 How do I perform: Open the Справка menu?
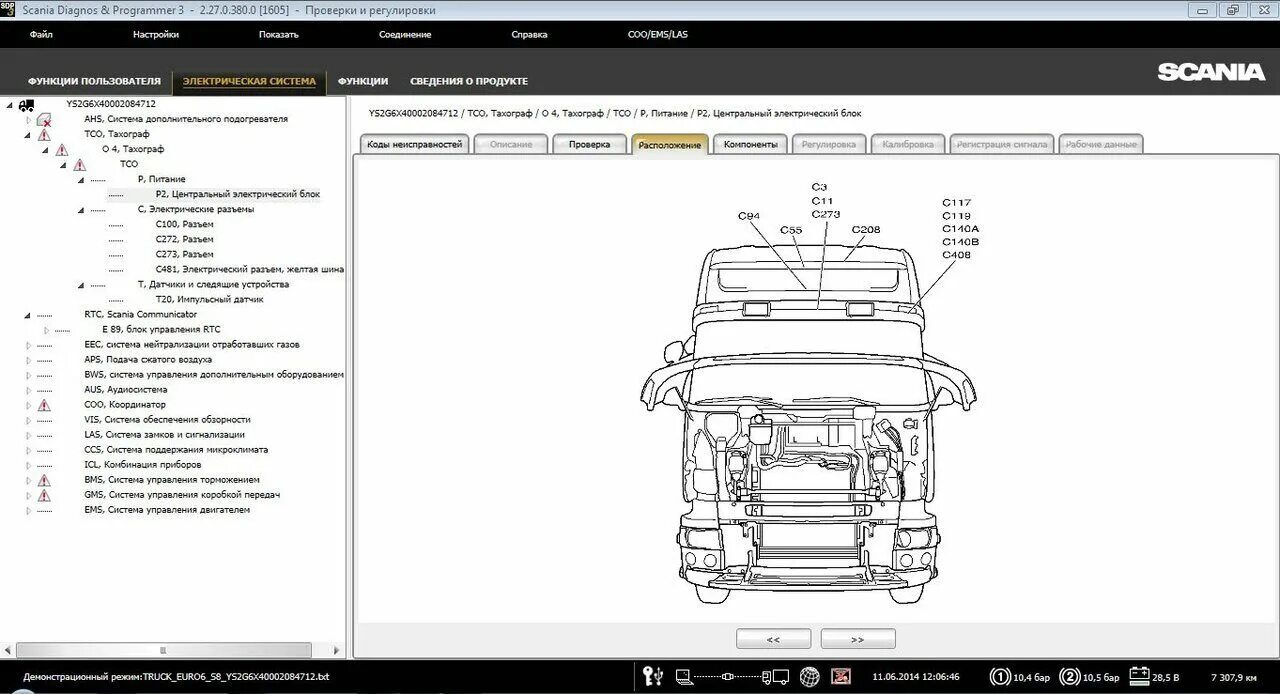[529, 34]
